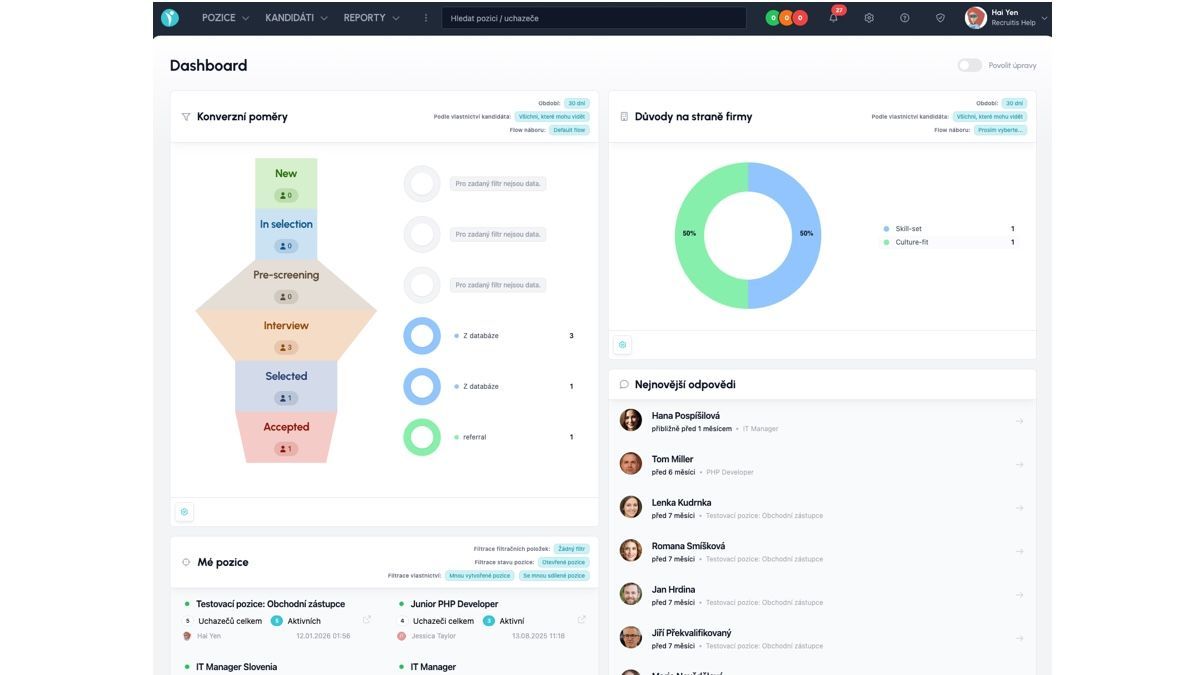Click the green counter badge showing 0

[773, 18]
